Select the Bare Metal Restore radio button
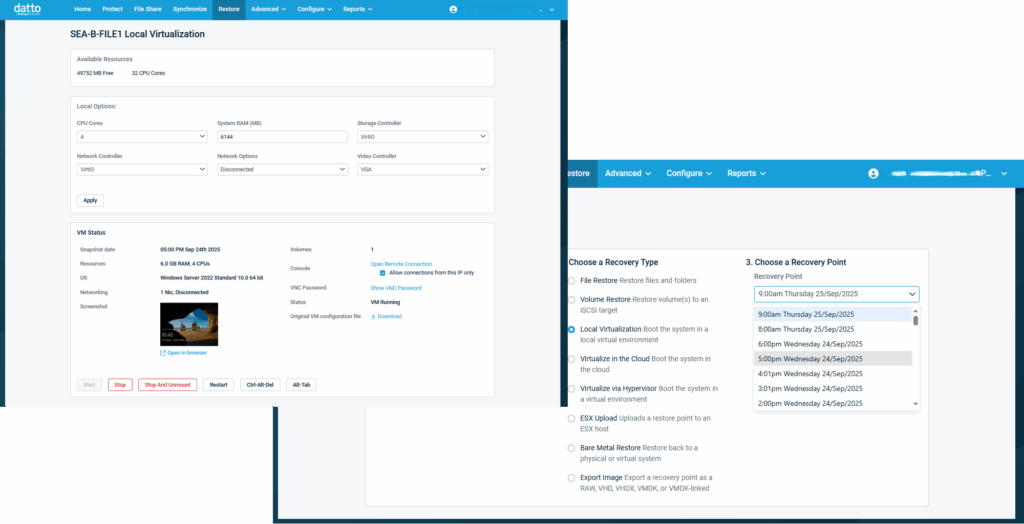 (x=571, y=448)
